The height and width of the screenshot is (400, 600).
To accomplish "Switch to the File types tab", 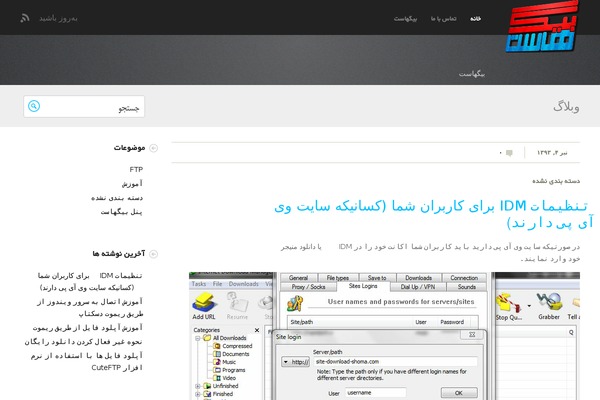I will point(338,278).
